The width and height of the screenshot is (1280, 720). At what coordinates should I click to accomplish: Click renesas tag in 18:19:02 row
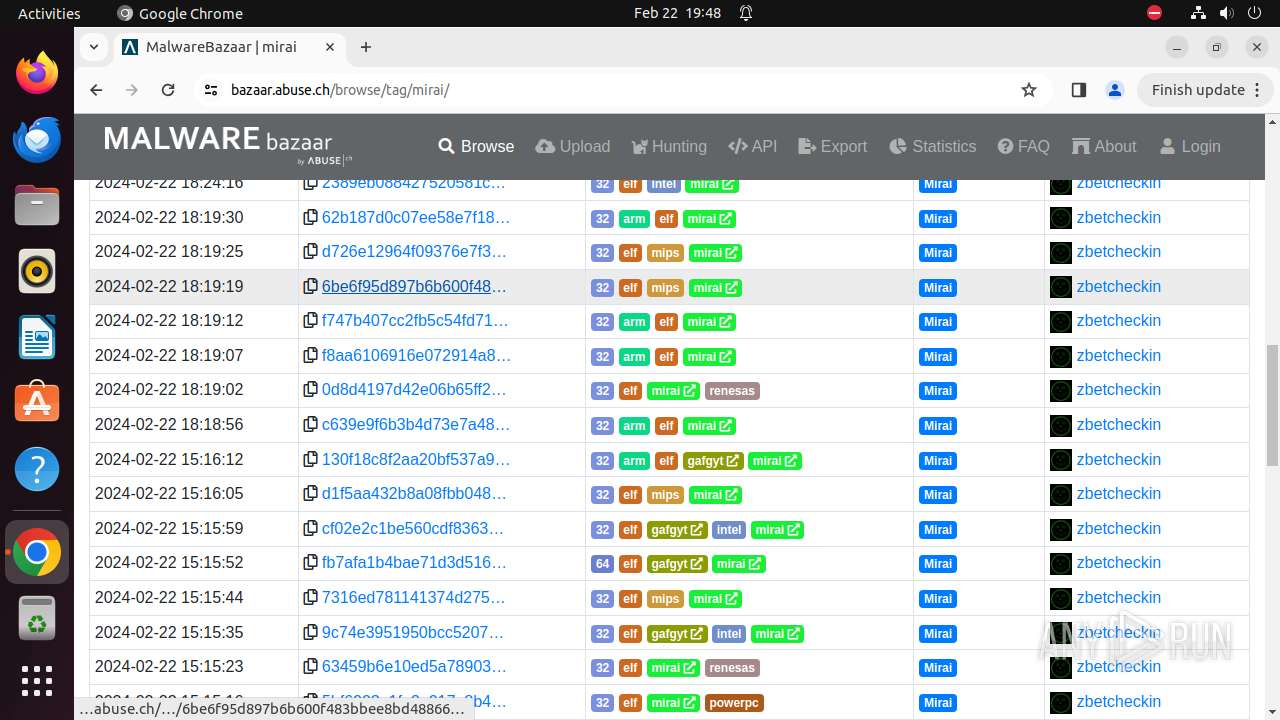coord(732,391)
